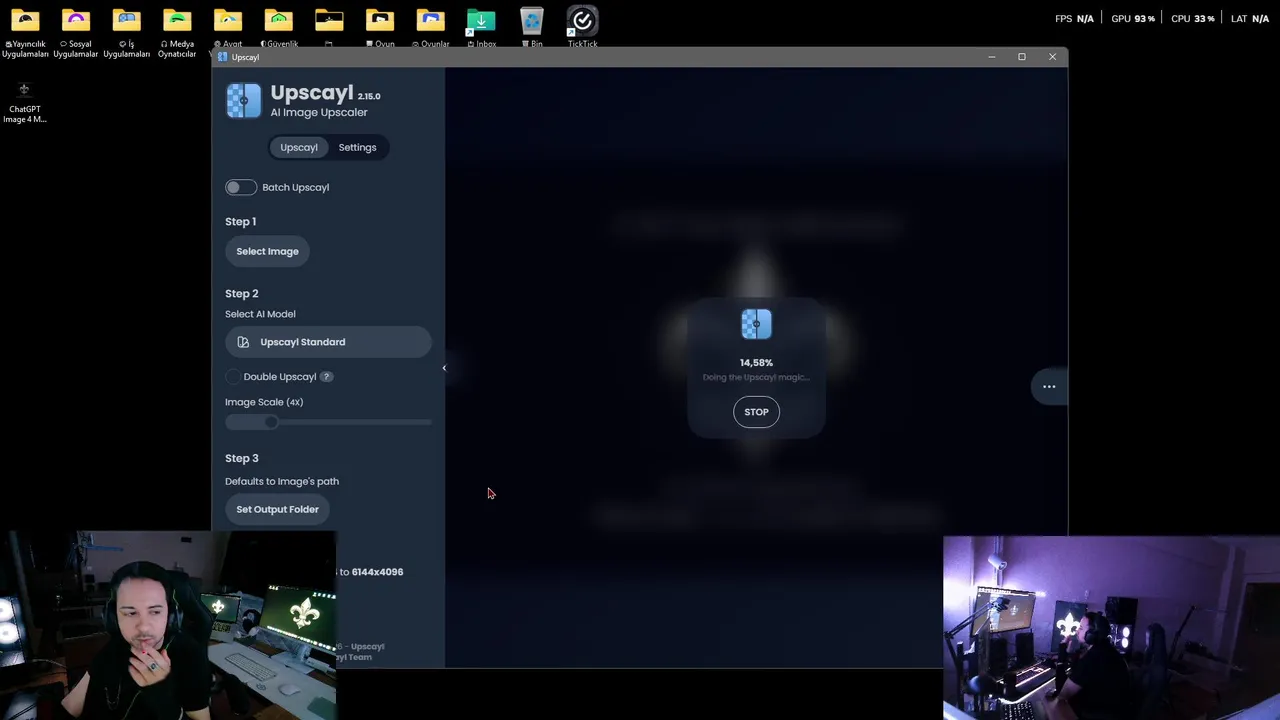1280x720 pixels.
Task: Open the ChatGPT Image 4 M... desktop file
Action: click(25, 102)
